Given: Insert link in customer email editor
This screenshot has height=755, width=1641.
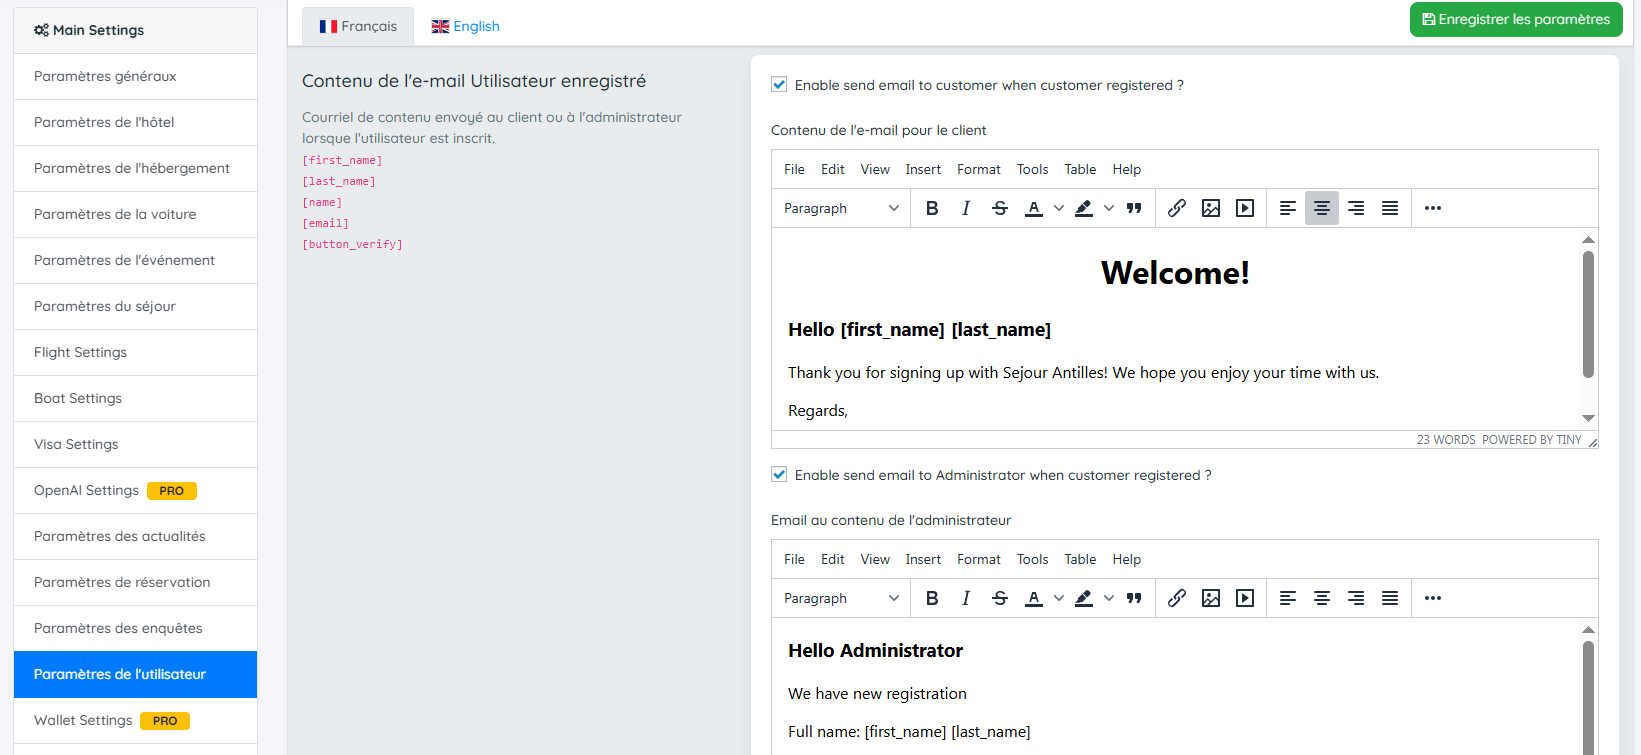Looking at the screenshot, I should [x=1177, y=208].
